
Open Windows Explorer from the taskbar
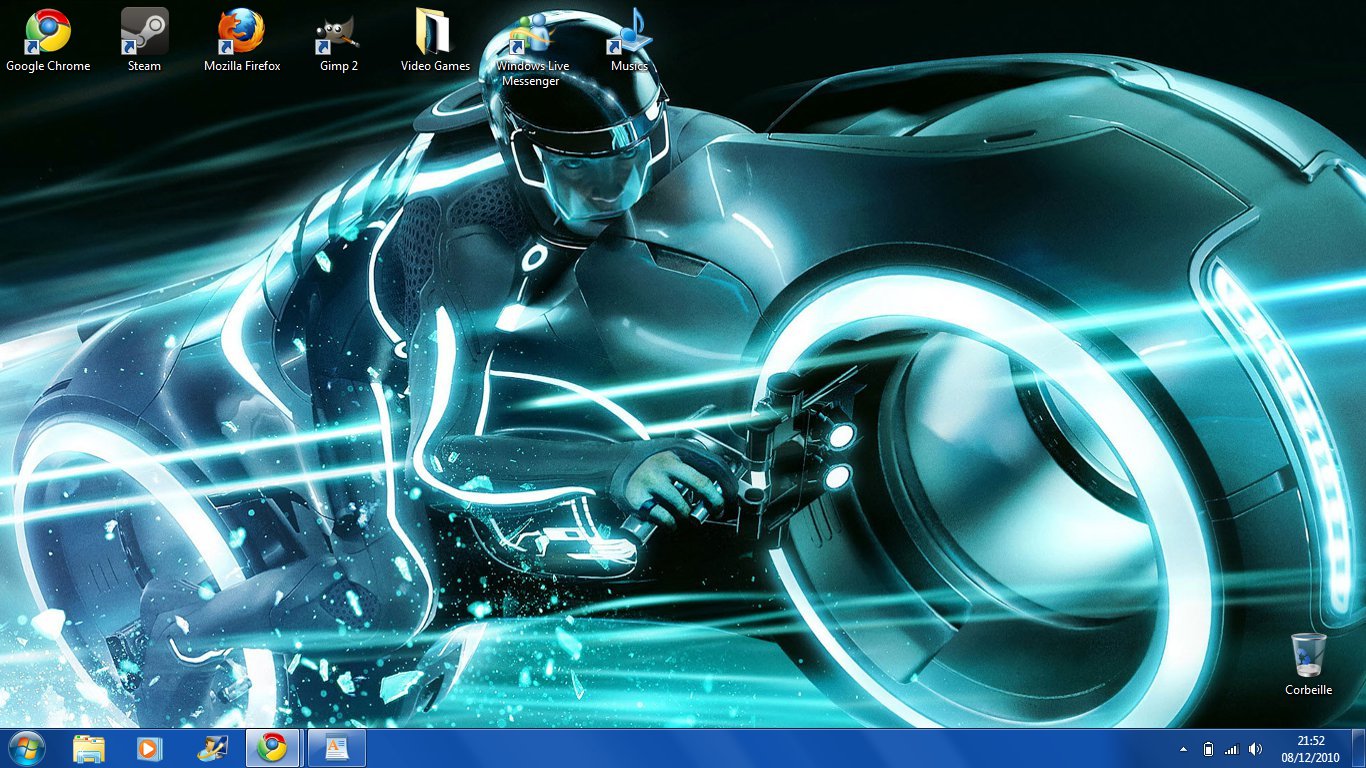(89, 748)
